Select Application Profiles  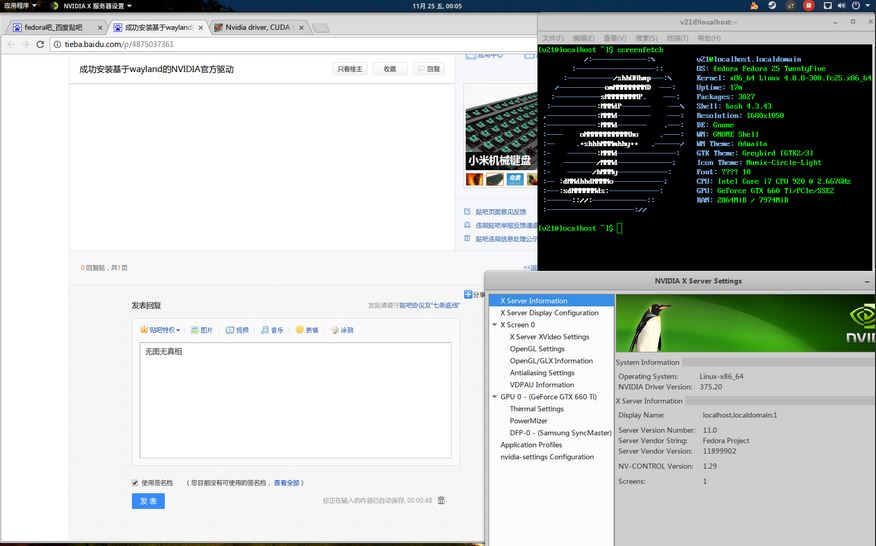531,445
